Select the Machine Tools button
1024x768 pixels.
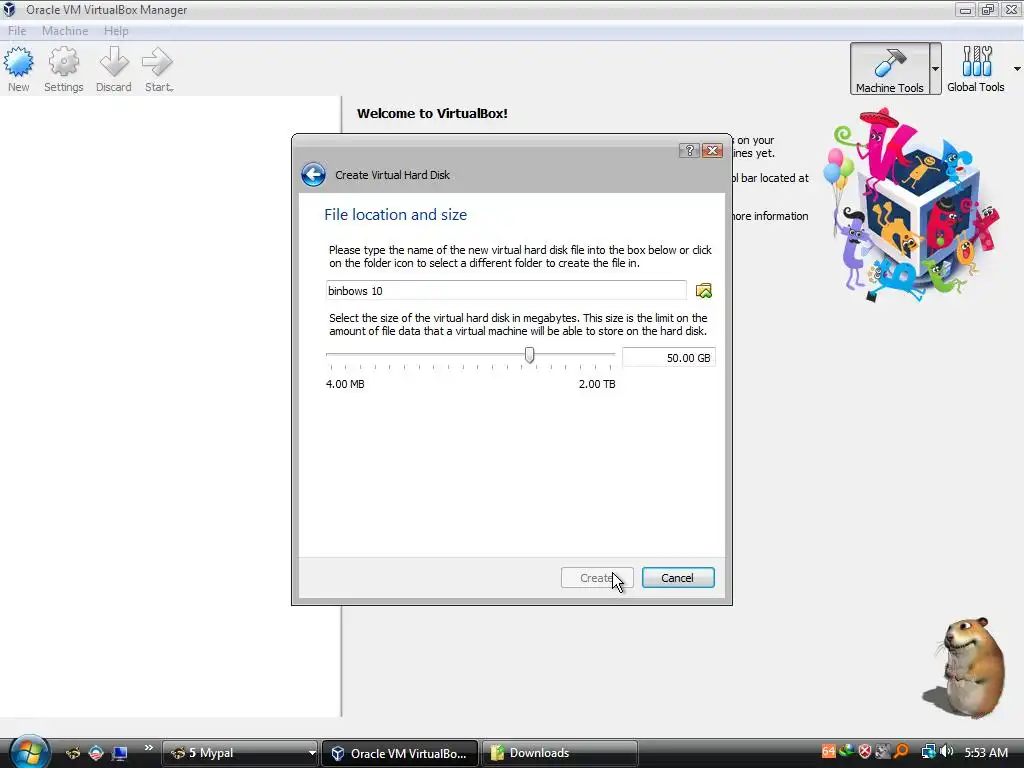coord(889,69)
